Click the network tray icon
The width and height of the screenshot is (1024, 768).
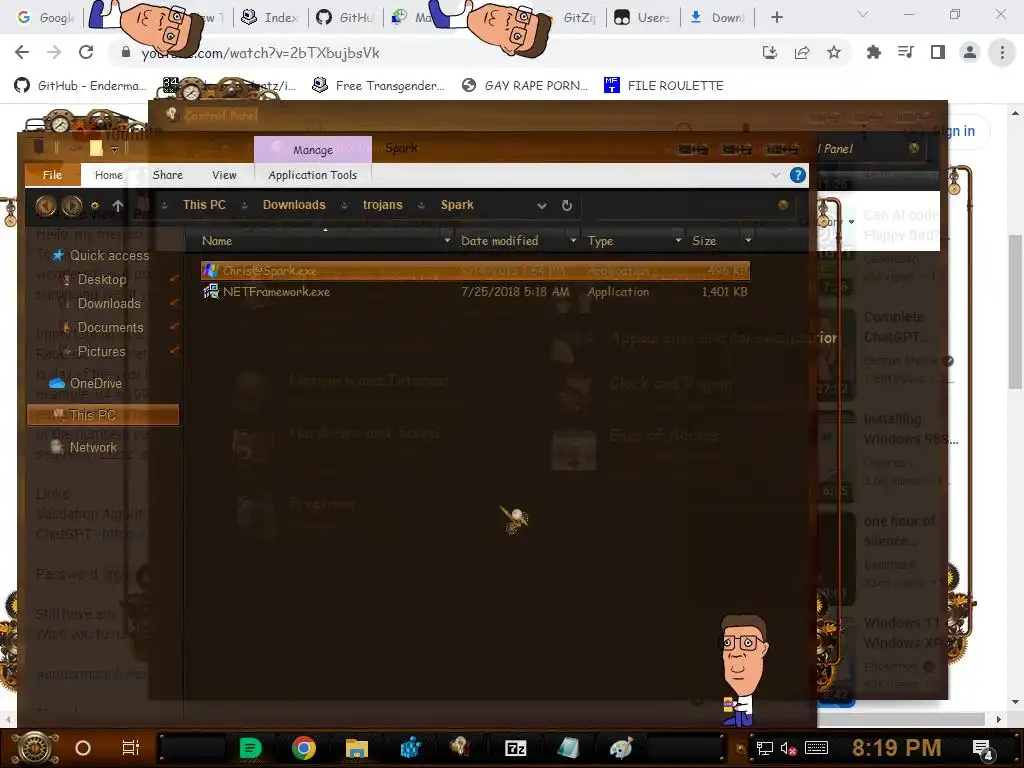click(x=765, y=748)
